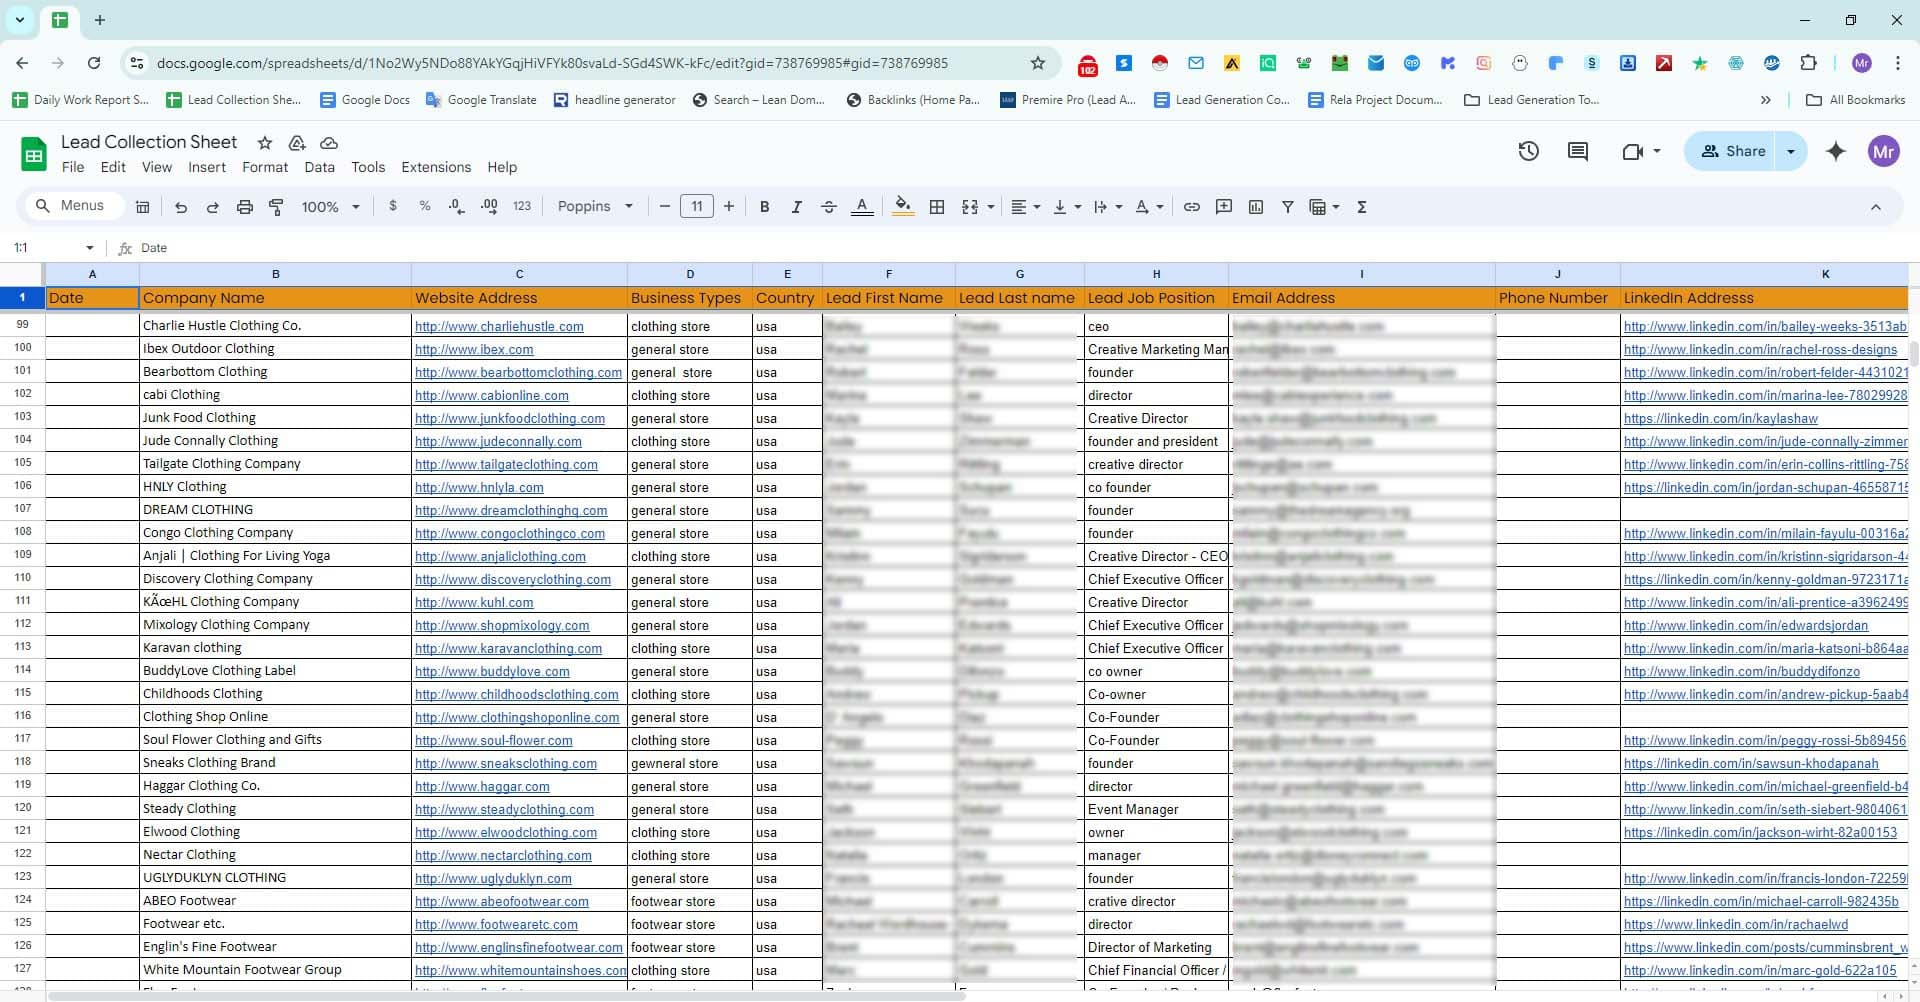Open the font Poppins dropdown
The width and height of the screenshot is (1920, 1002).
pos(595,206)
